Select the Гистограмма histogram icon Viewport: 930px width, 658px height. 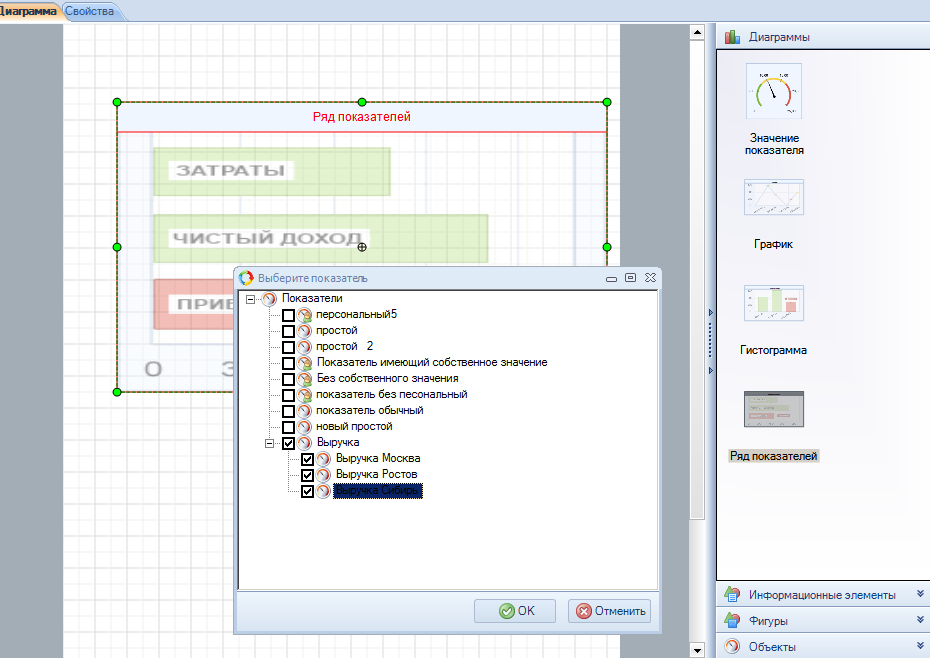pyautogui.click(x=773, y=303)
